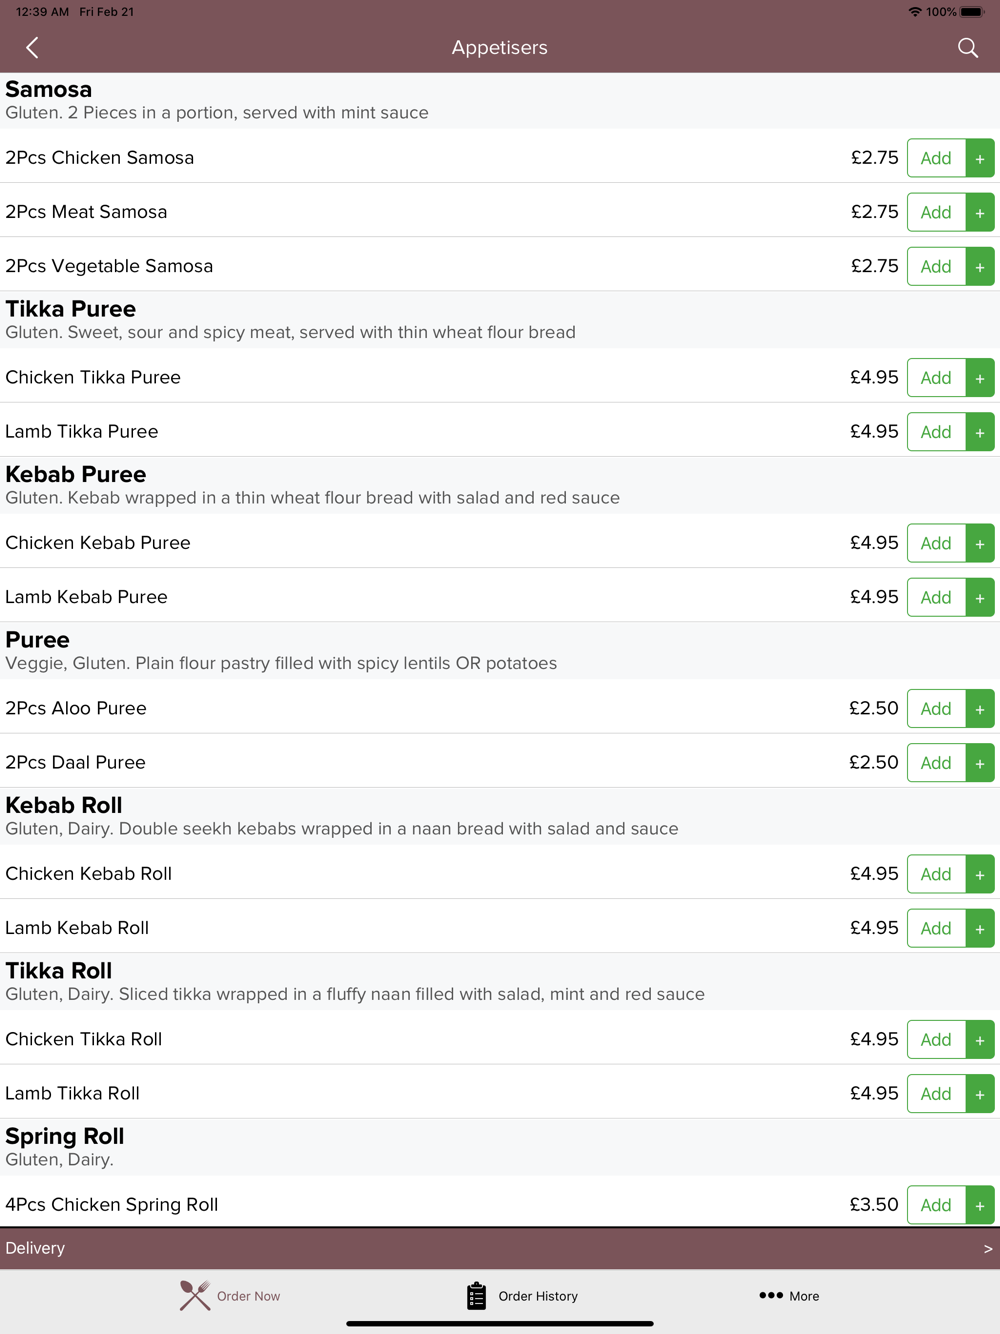This screenshot has width=1000, height=1334.
Task: Tap plus icon for 4Pcs Chicken Spring Roll
Action: pyautogui.click(x=980, y=1205)
